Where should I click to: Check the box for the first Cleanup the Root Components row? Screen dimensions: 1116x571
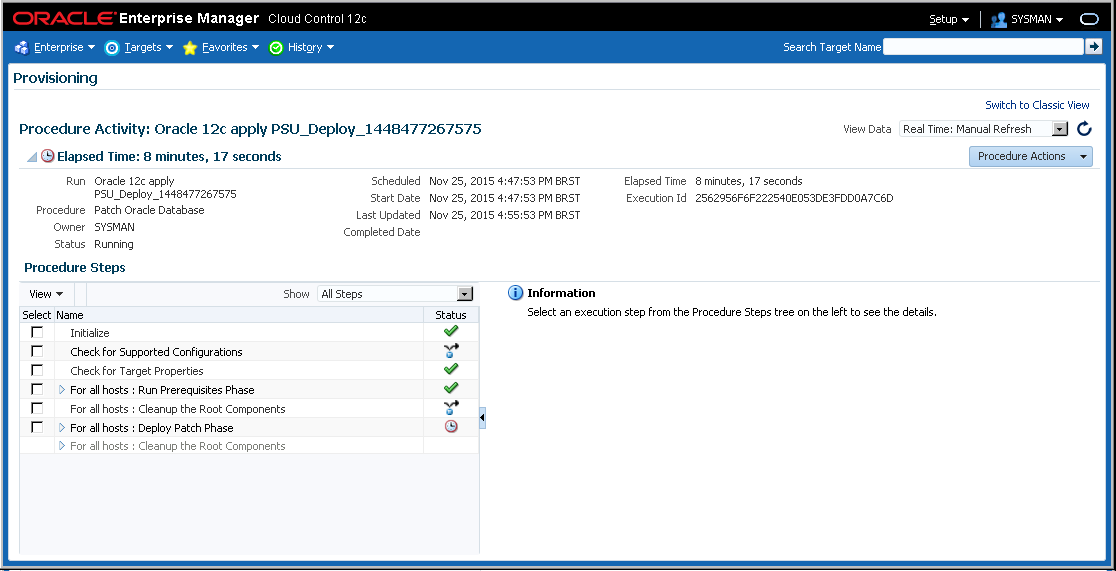tap(37, 408)
